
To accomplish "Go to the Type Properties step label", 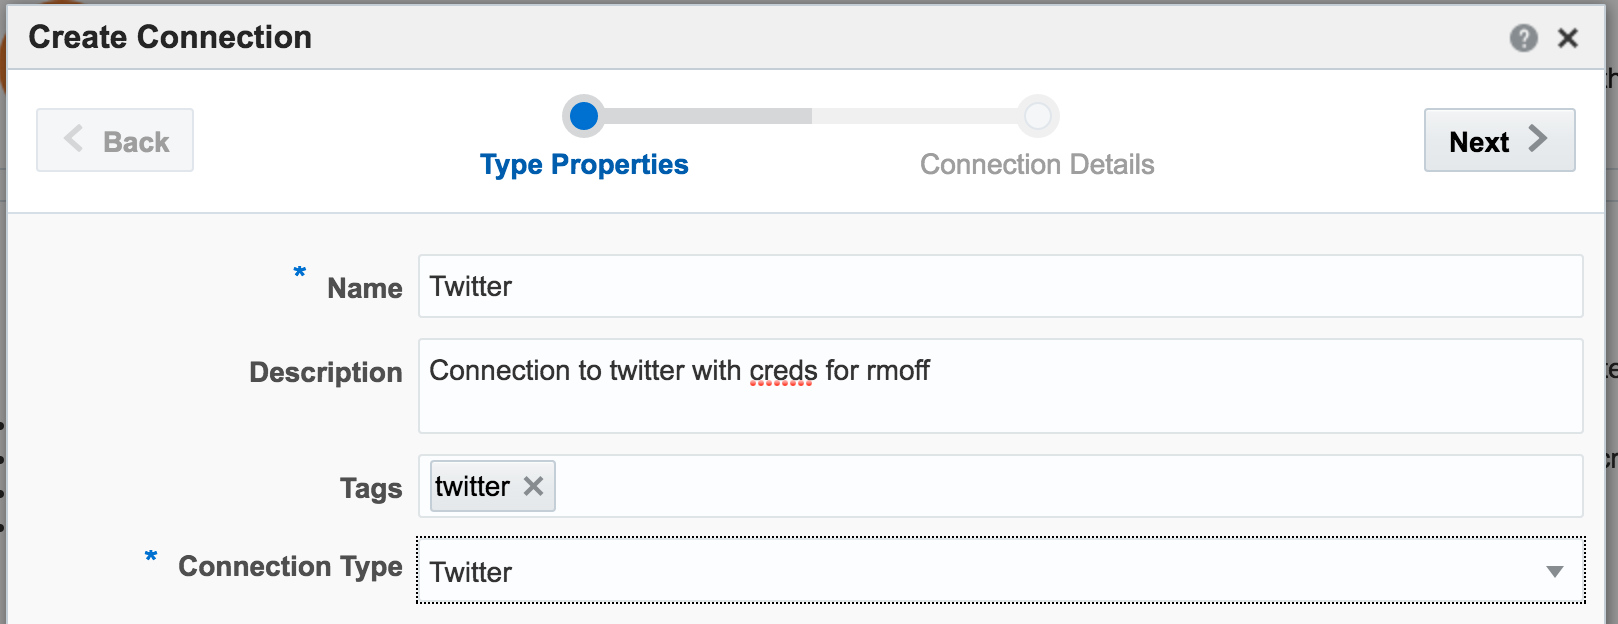I will tap(584, 164).
